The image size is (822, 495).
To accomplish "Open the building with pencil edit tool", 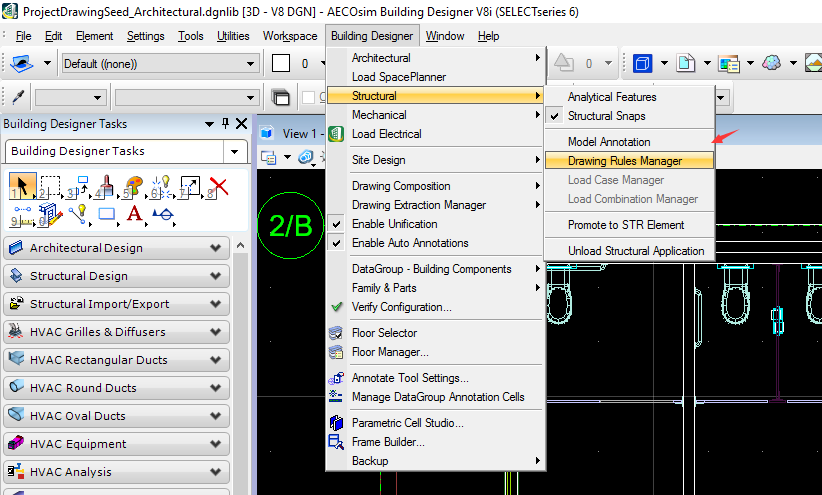I will coord(50,214).
